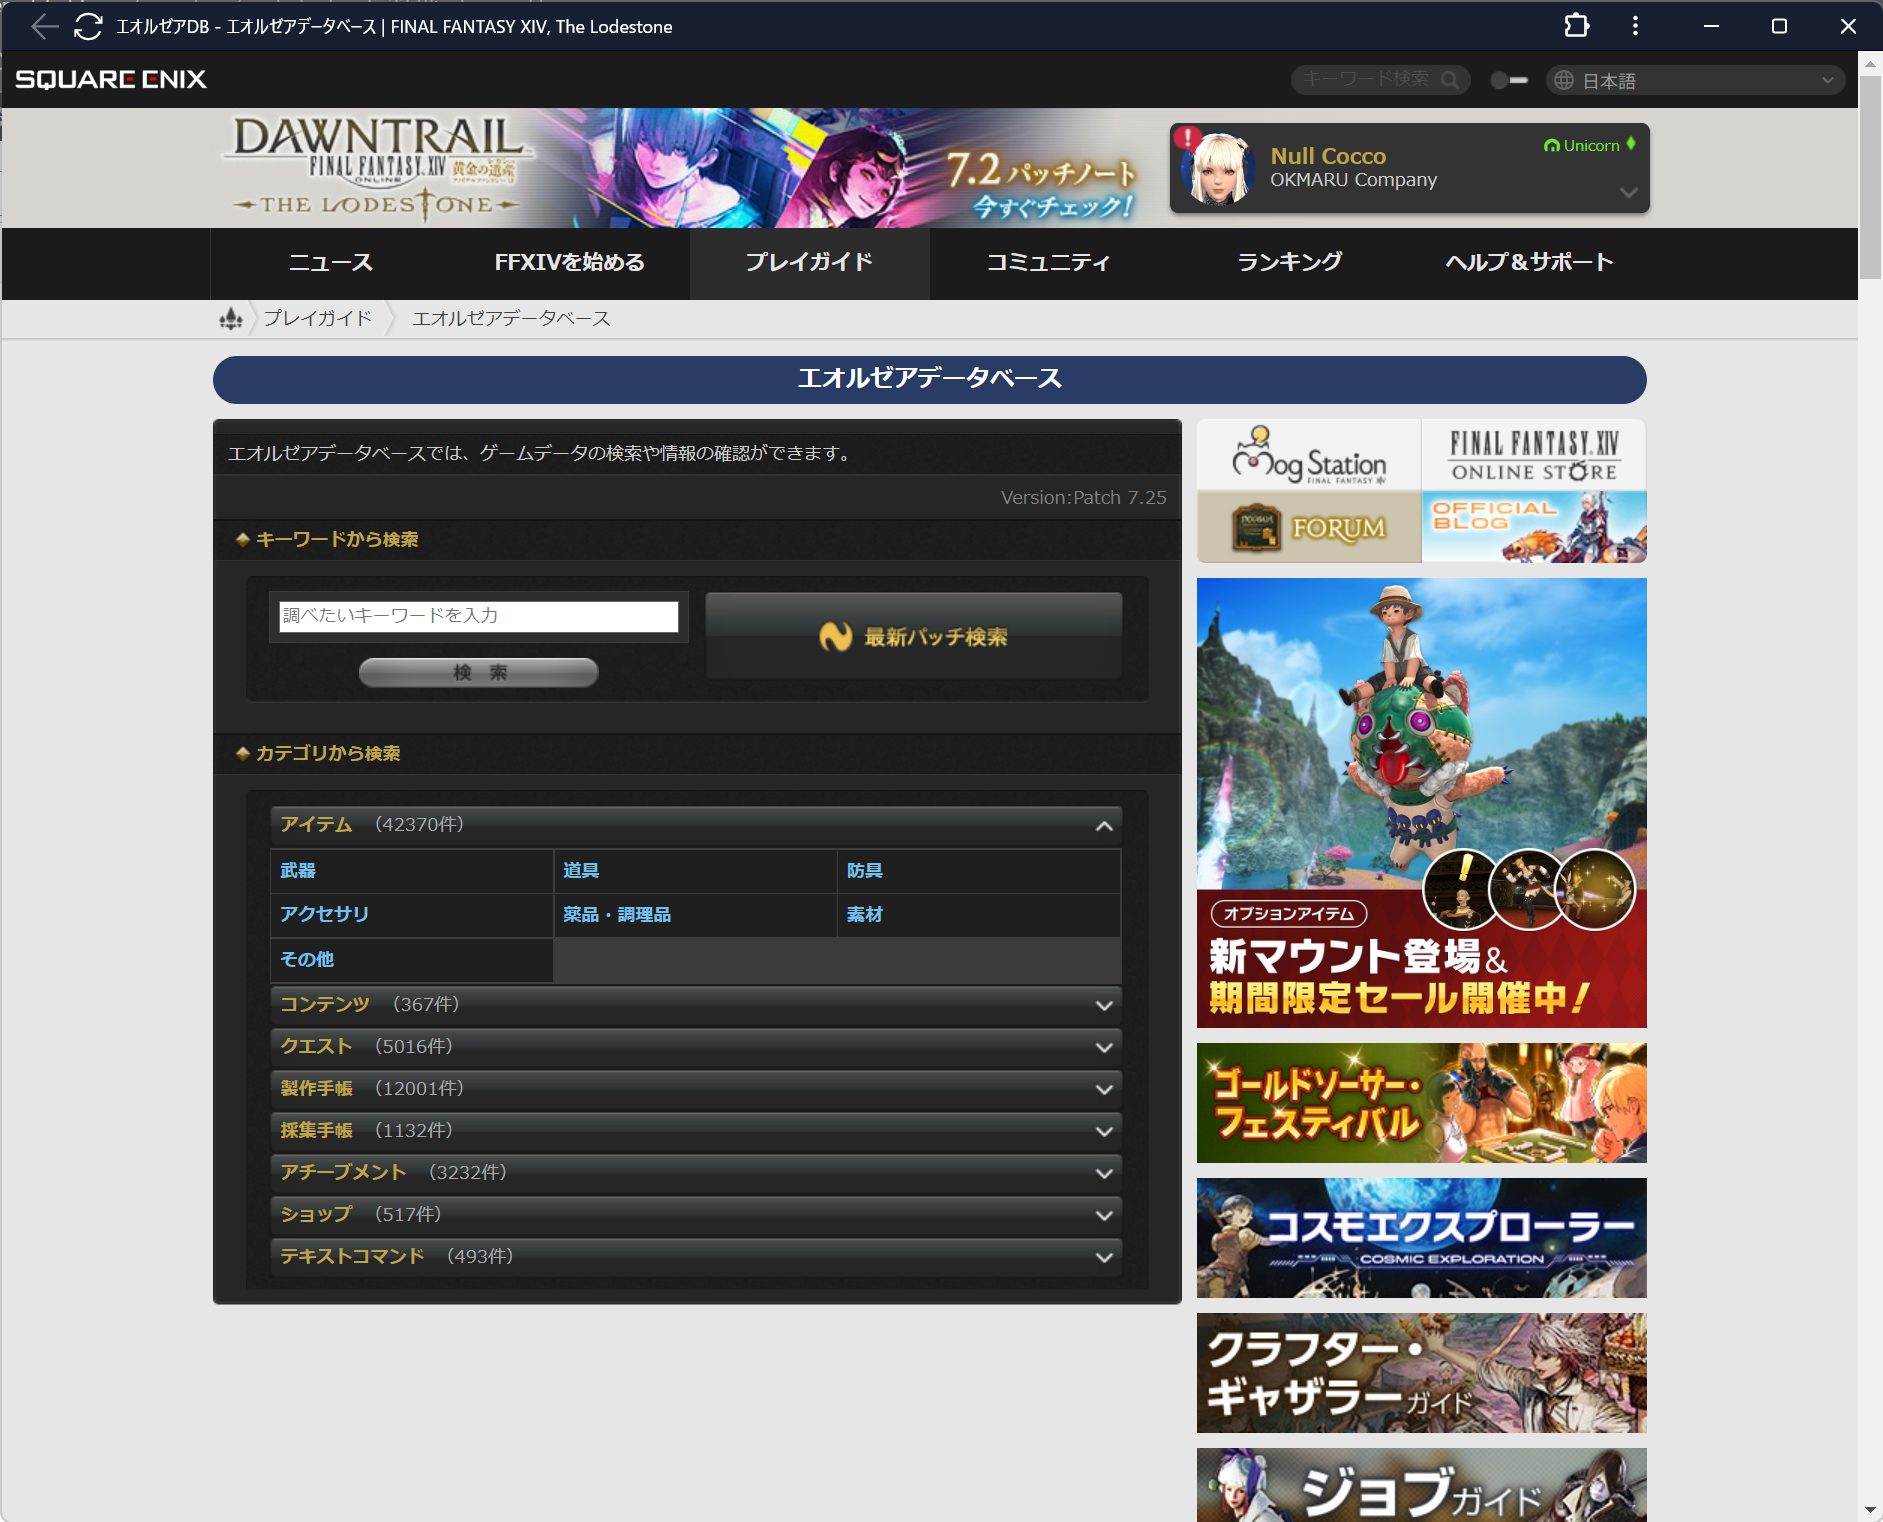Image resolution: width=1883 pixels, height=1522 pixels.
Task: Focus the keyword search input field
Action: [x=478, y=616]
